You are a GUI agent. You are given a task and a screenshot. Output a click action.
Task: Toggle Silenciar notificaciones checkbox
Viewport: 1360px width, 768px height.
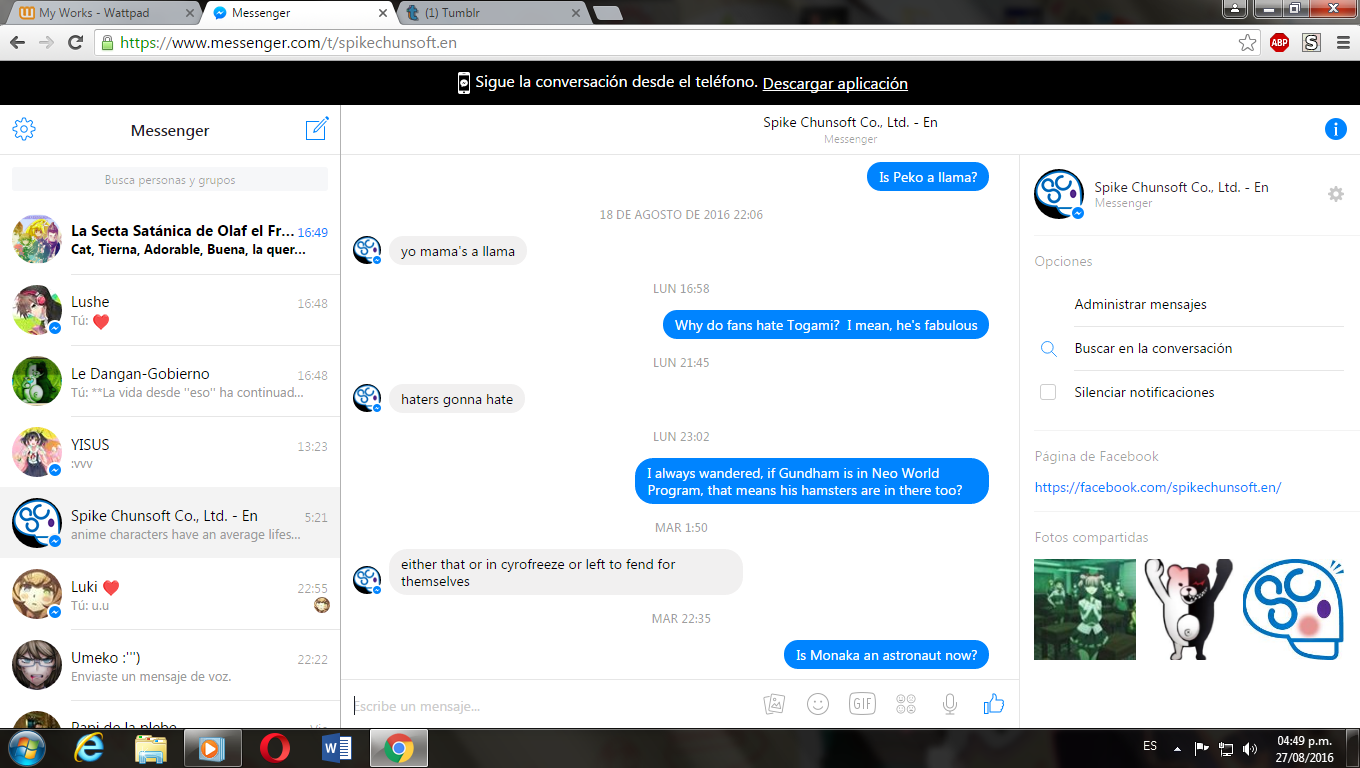pyautogui.click(x=1048, y=392)
